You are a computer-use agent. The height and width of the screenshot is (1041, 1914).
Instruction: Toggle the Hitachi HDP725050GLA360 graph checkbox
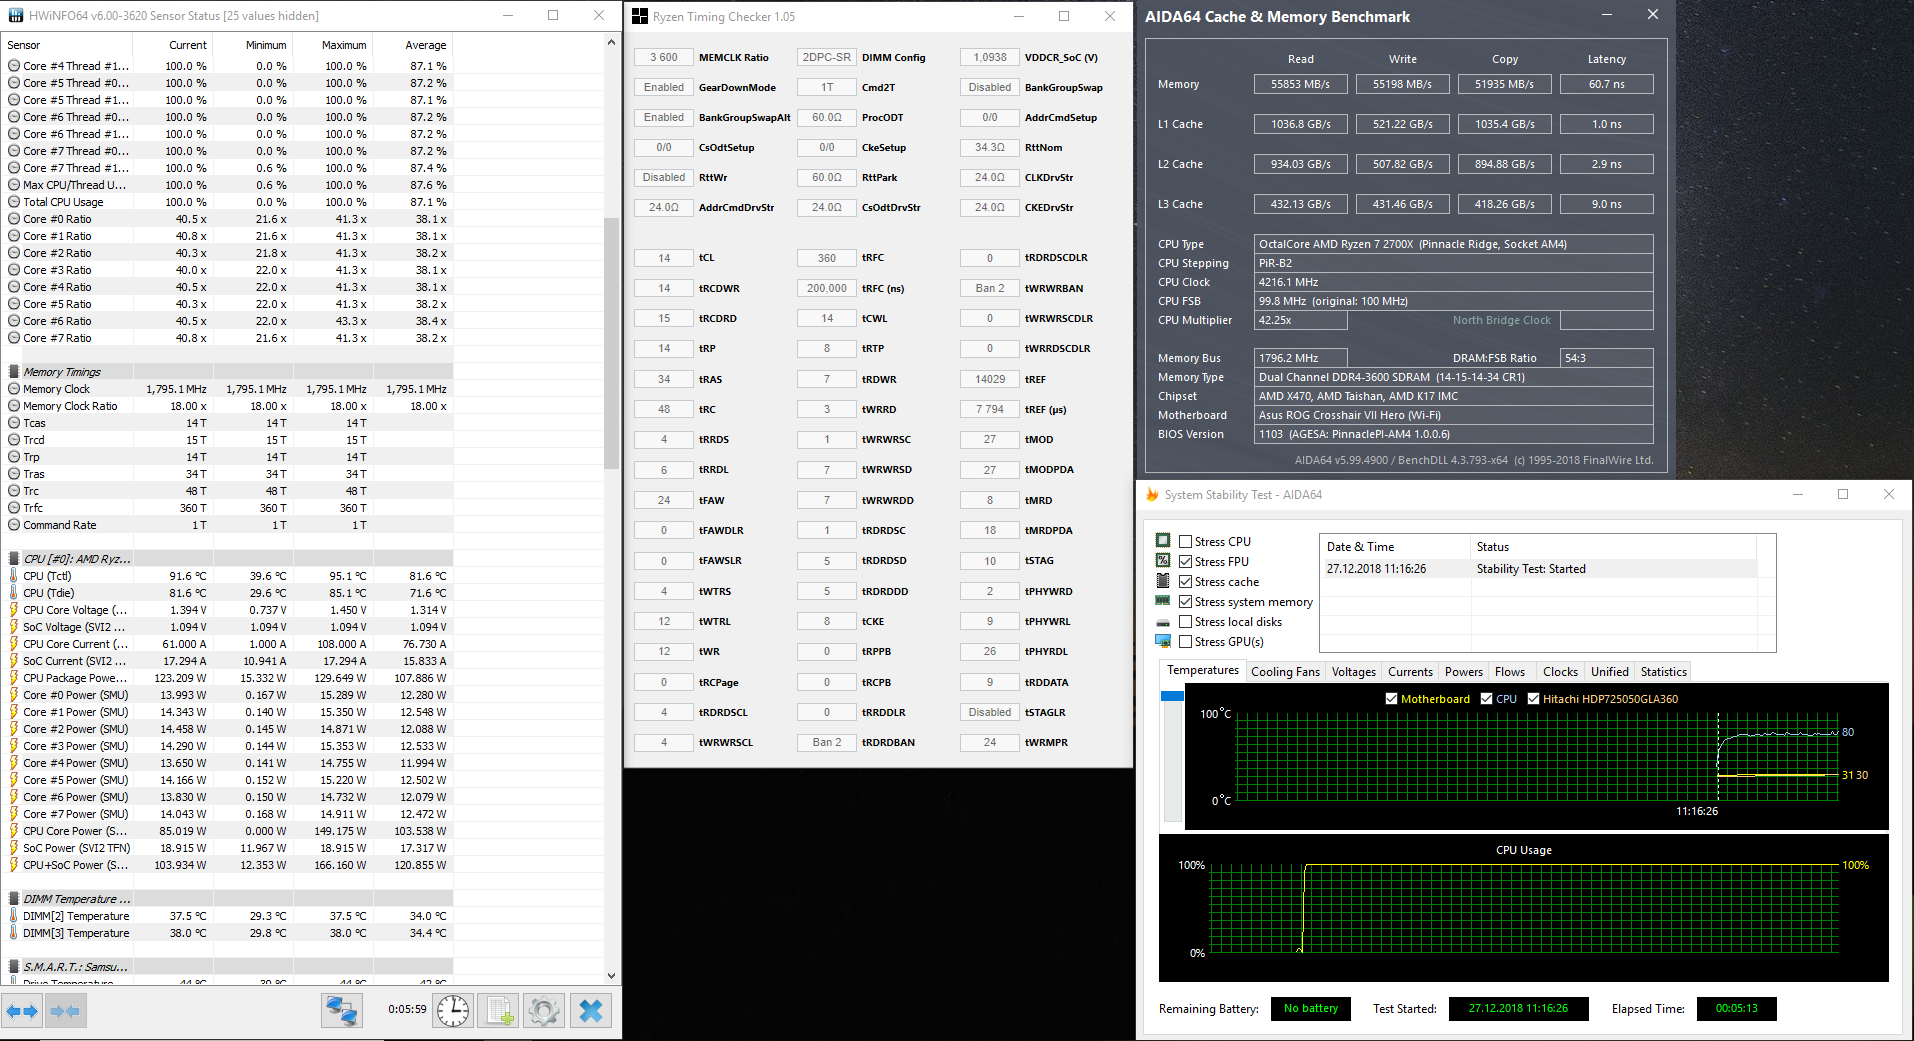point(1533,699)
